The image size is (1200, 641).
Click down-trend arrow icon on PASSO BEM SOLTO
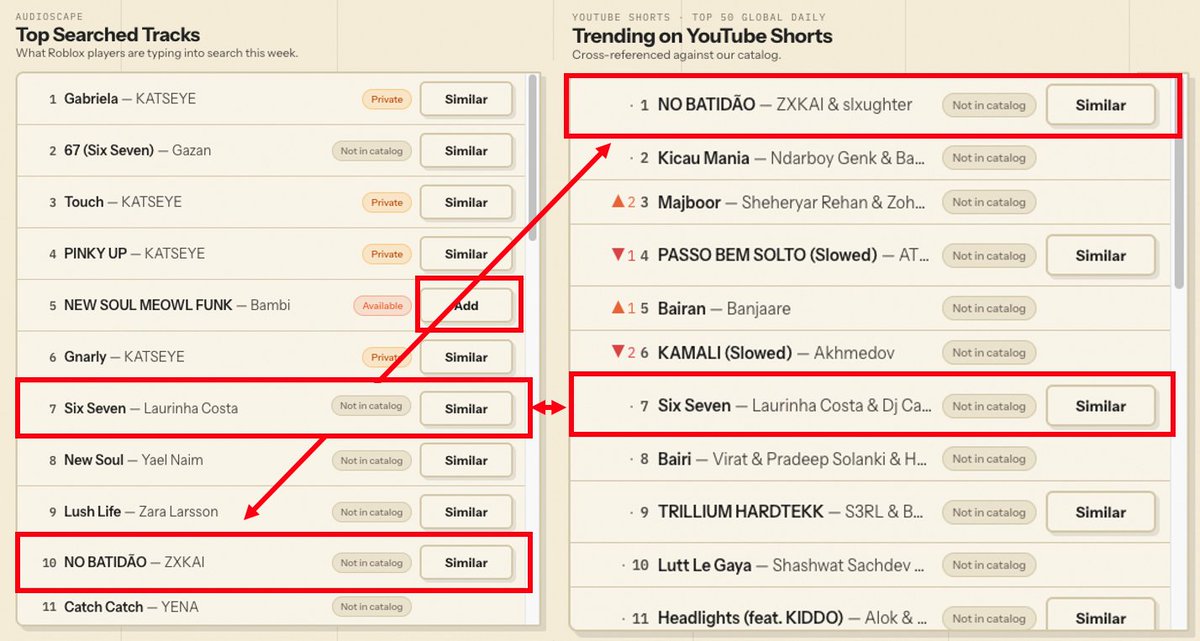click(x=618, y=255)
